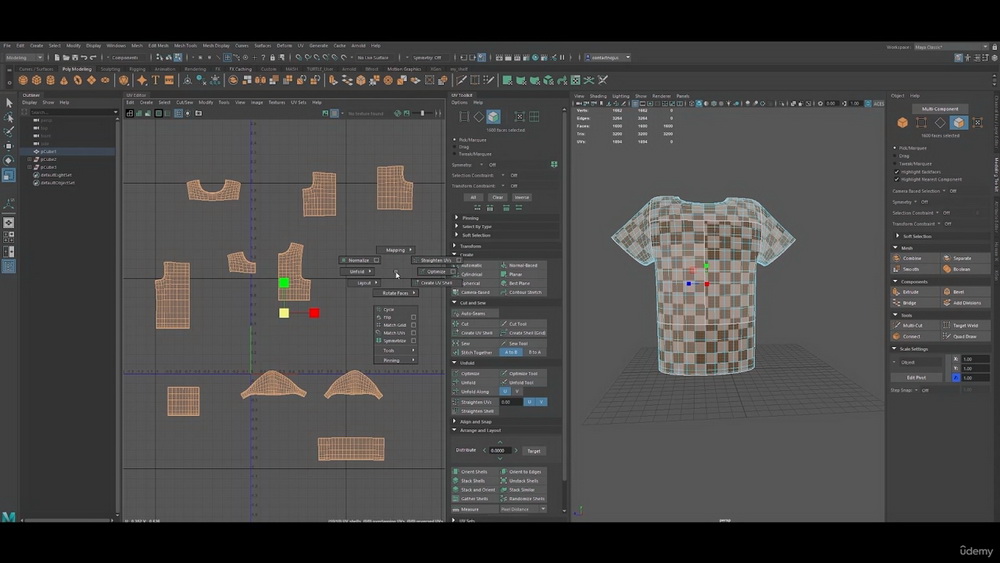
Task: Click the Distribute value input field
Action: point(499,450)
